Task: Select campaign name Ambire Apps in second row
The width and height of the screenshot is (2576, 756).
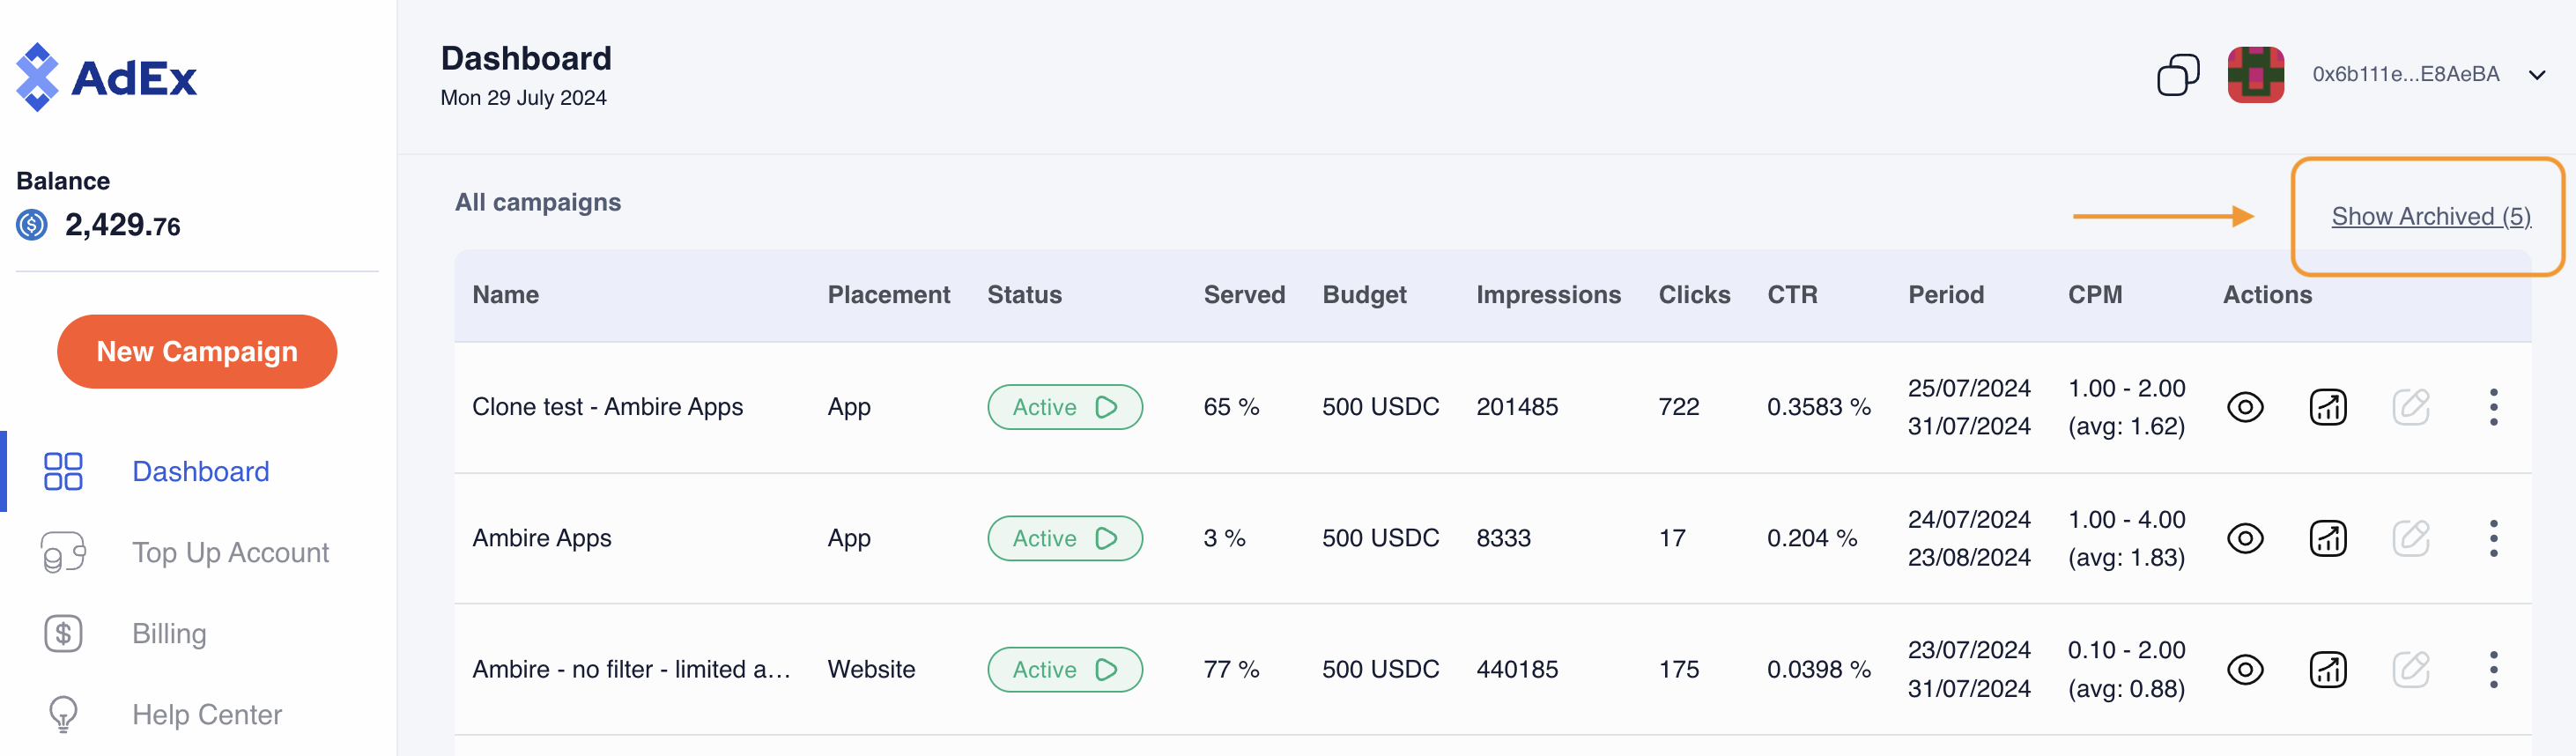Action: pyautogui.click(x=541, y=538)
